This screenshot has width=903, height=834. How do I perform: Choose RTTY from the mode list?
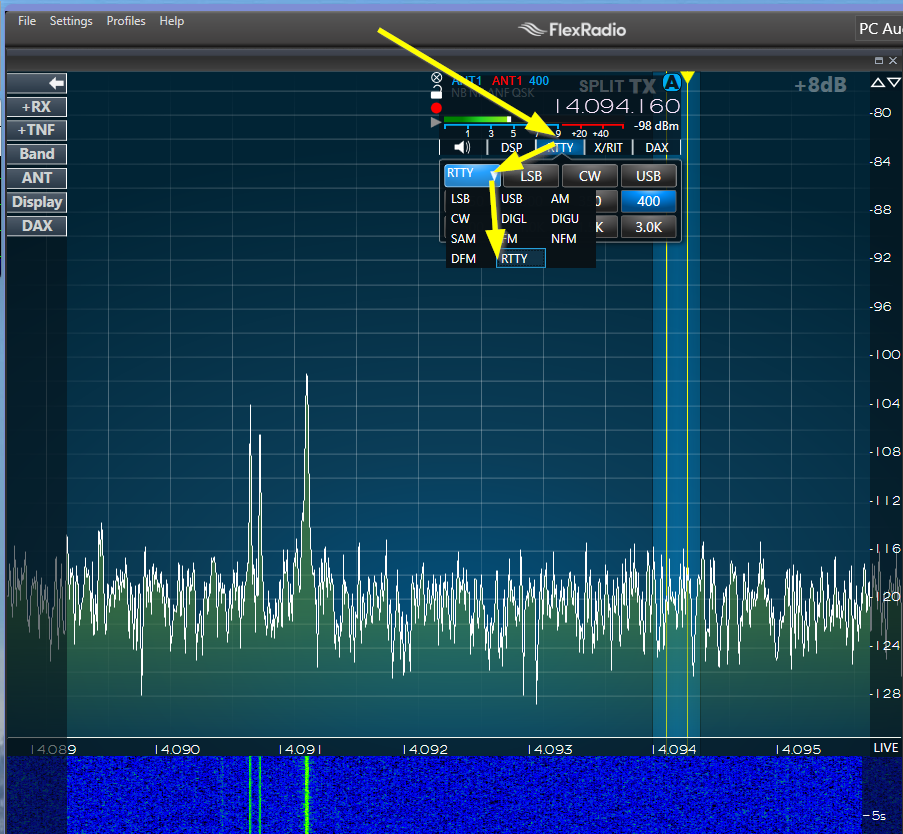(x=520, y=258)
